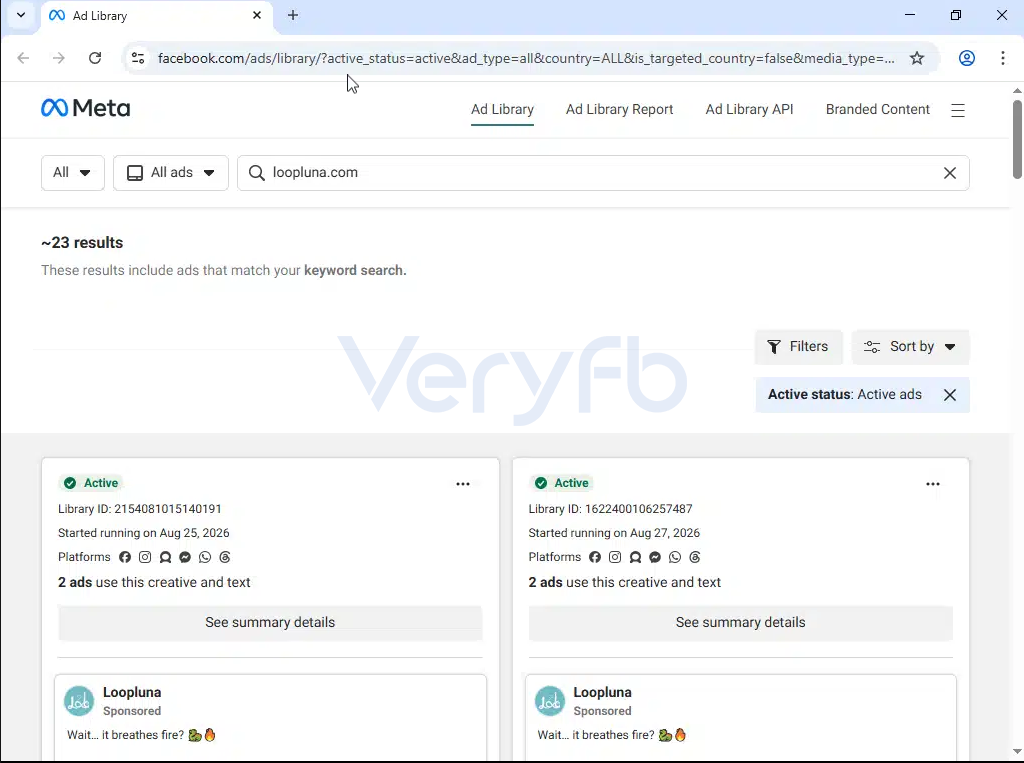Image resolution: width=1024 pixels, height=763 pixels.
Task: Open options menu for ad 1622400106257487
Action: 933,484
